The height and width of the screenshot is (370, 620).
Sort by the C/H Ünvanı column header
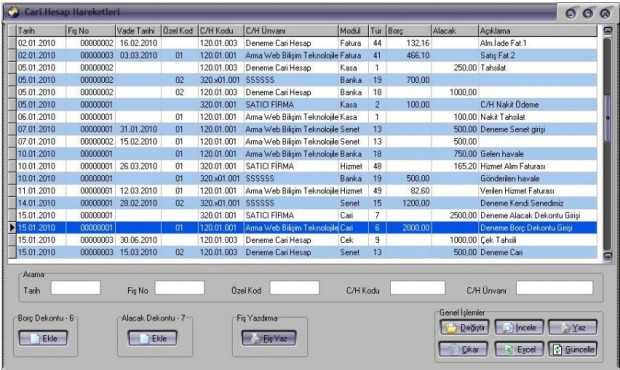[x=291, y=30]
